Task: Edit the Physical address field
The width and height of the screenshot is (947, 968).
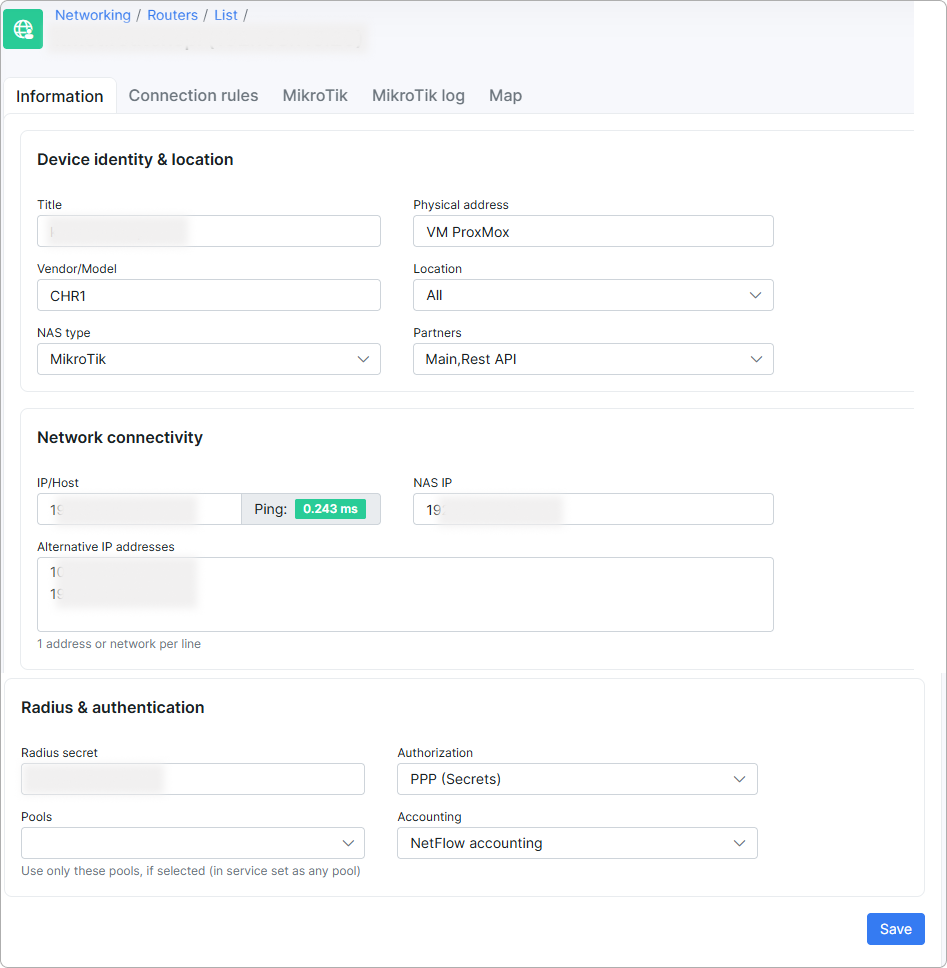Action: [593, 231]
